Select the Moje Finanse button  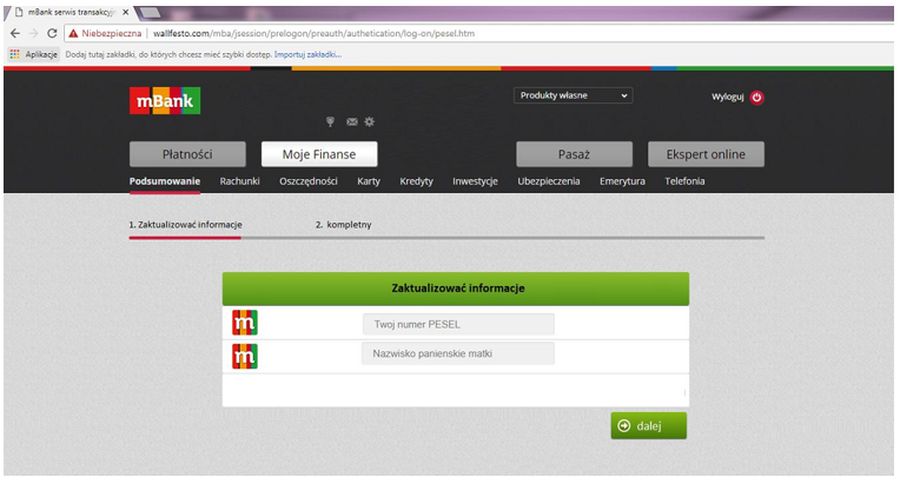tap(319, 154)
